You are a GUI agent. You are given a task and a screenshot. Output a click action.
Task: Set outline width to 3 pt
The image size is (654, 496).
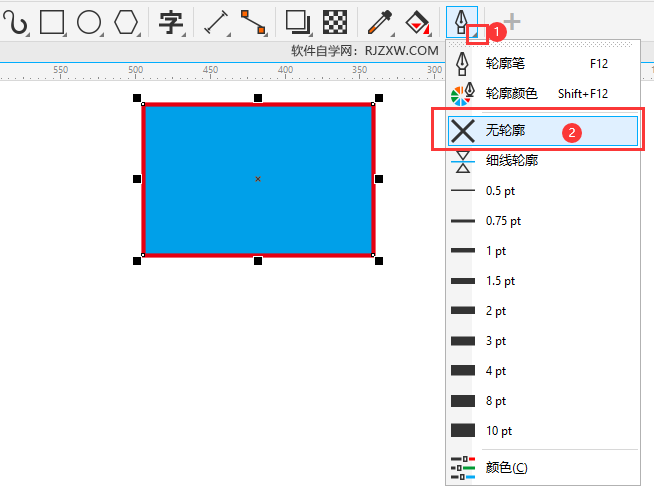coord(543,341)
